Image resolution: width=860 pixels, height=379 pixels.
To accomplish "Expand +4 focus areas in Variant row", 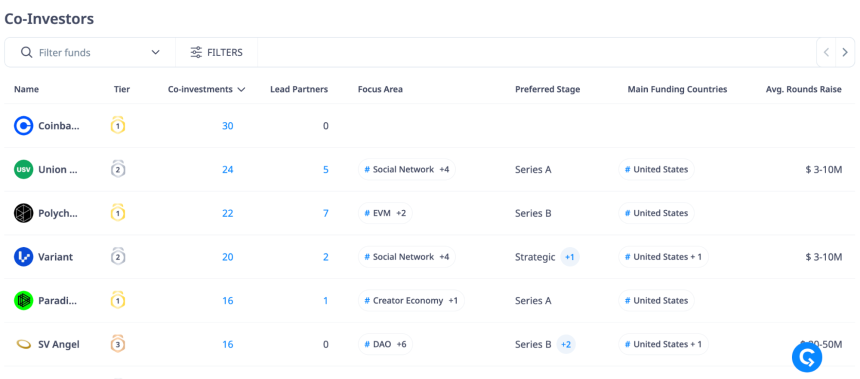I will pos(444,257).
